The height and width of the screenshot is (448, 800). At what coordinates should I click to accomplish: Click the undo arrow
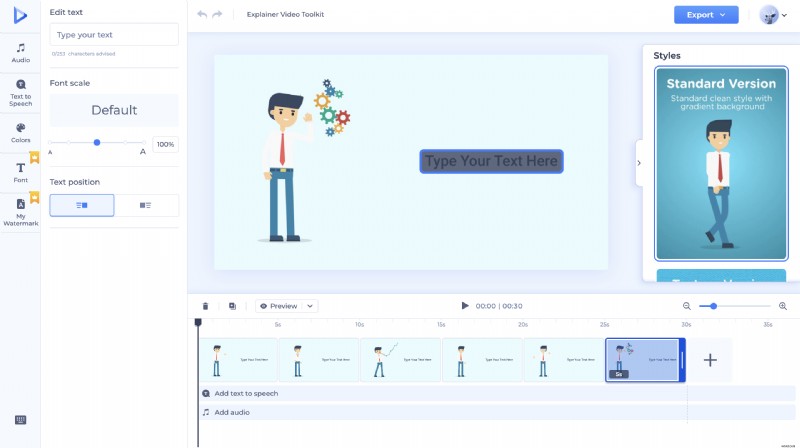(203, 15)
